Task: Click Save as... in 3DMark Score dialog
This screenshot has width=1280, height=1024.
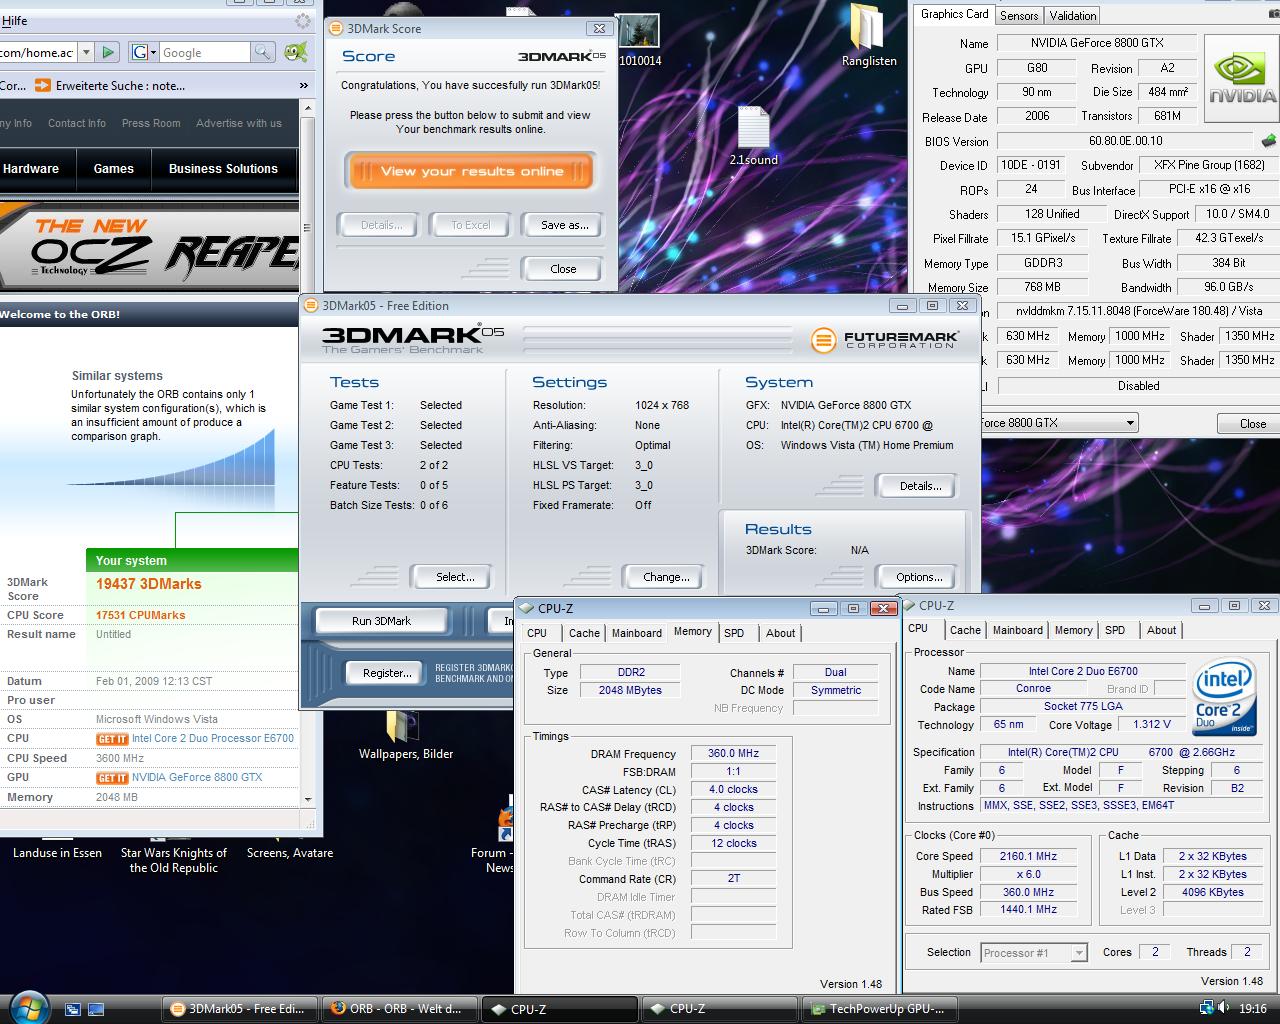Action: pyautogui.click(x=564, y=225)
